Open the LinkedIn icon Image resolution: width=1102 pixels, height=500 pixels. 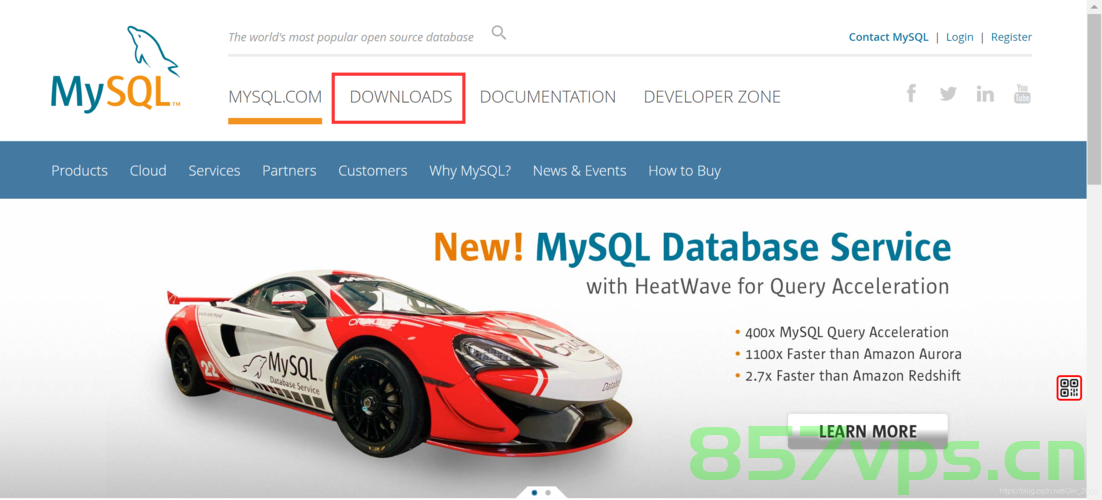point(985,94)
